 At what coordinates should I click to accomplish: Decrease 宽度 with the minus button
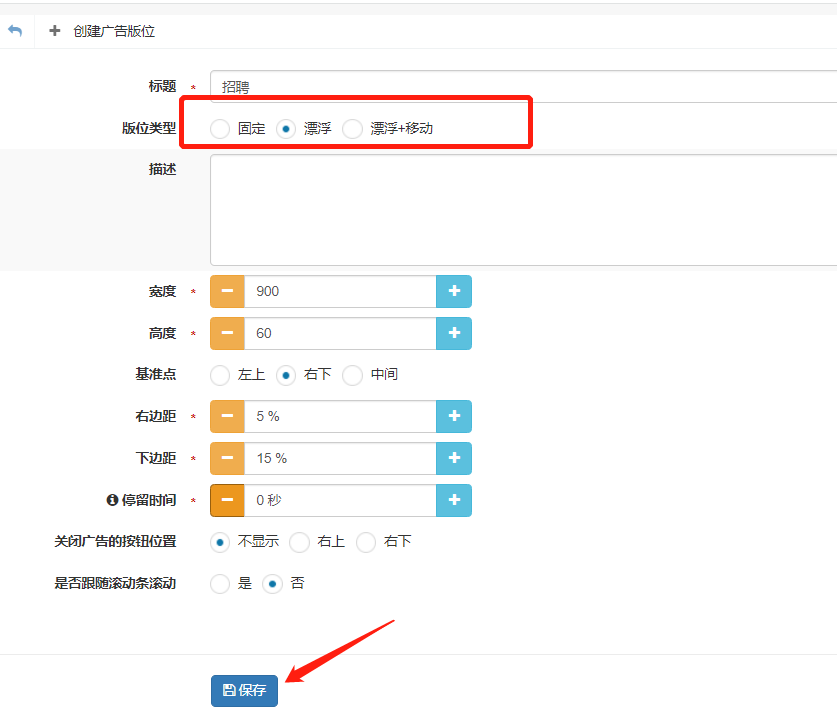pos(227,291)
